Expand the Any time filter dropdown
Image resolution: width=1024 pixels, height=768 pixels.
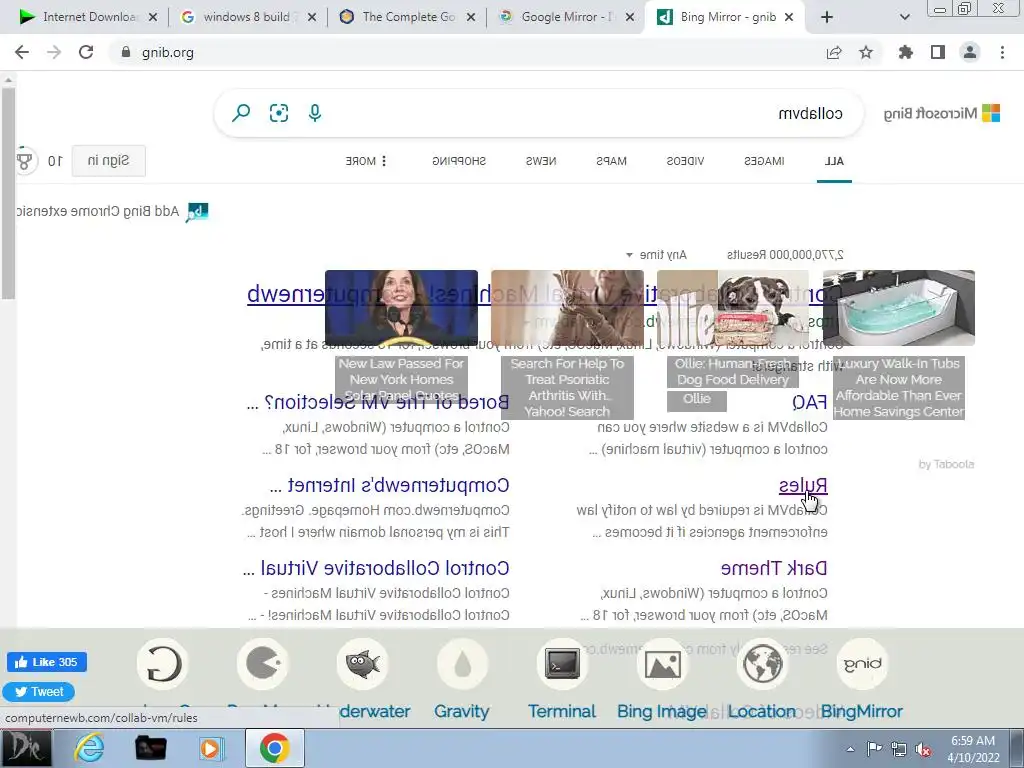click(x=656, y=255)
